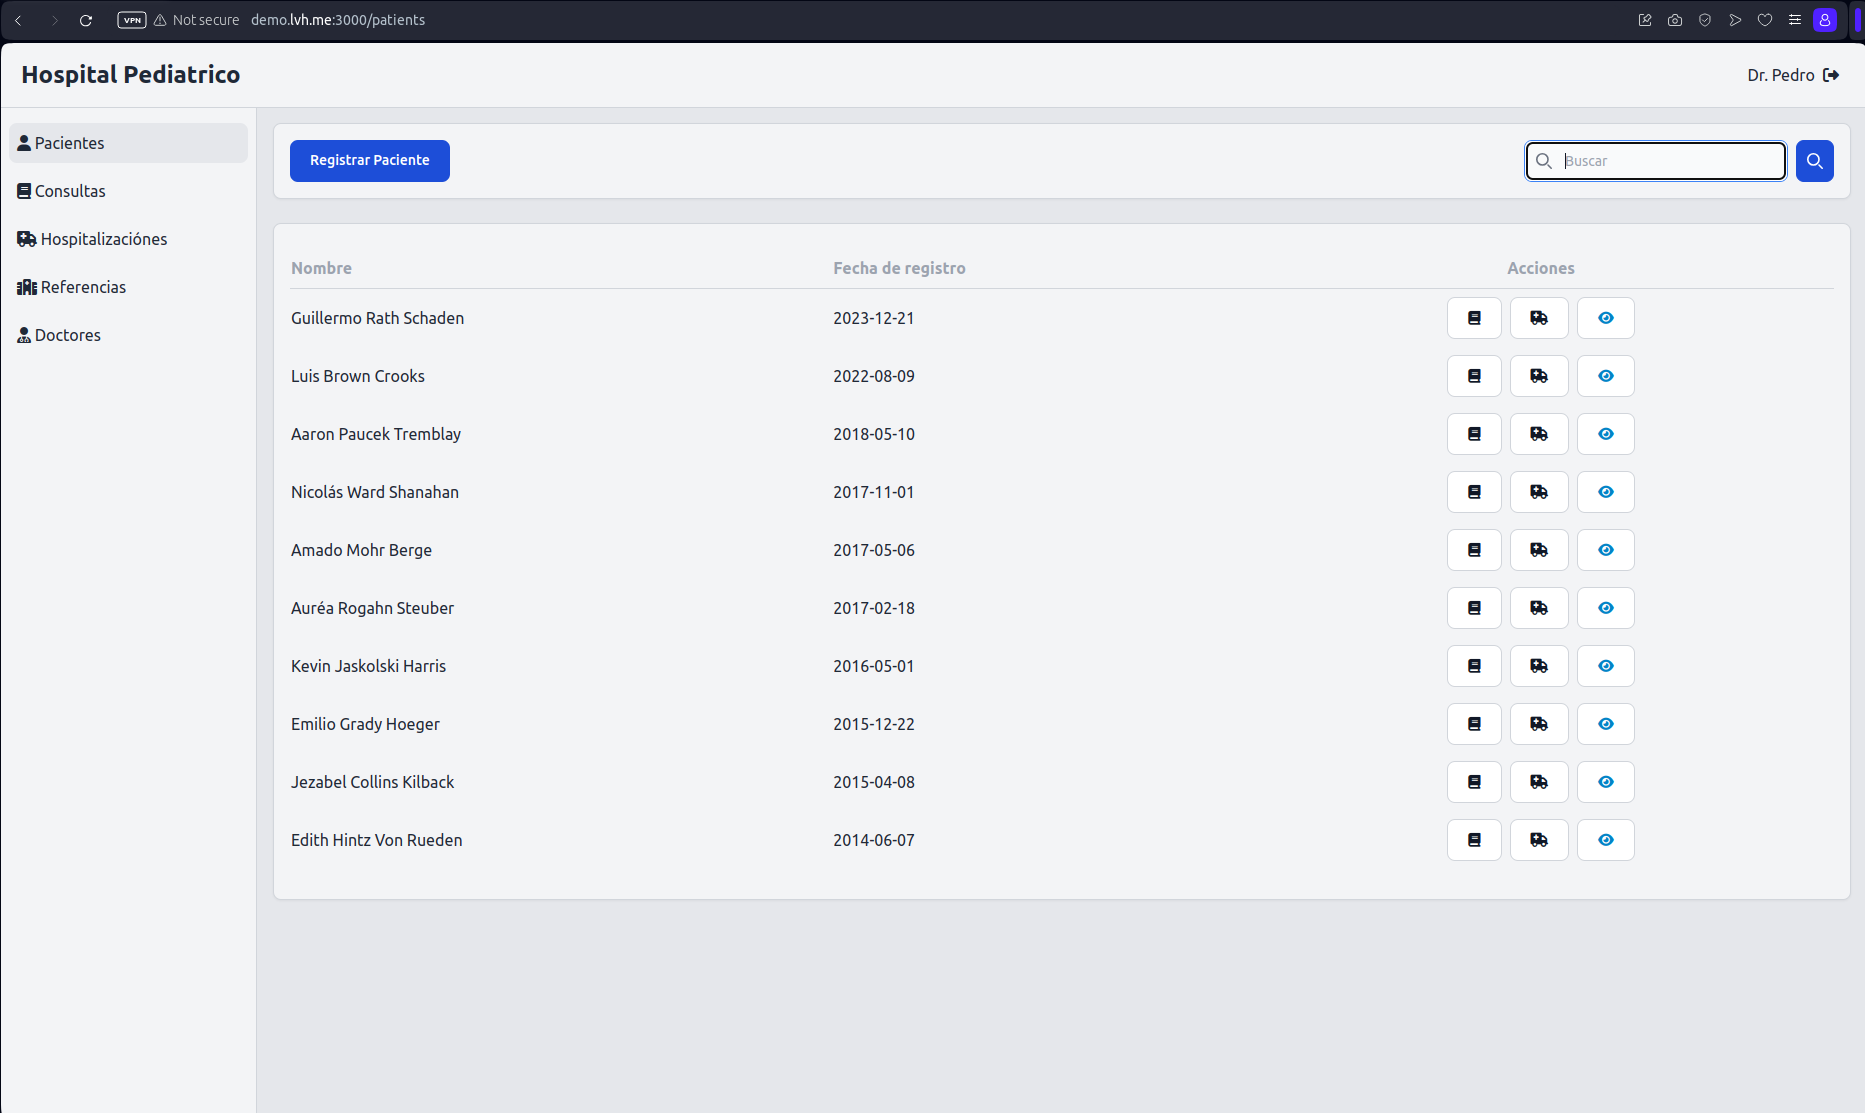Click the Dr. Pedro user name
The height and width of the screenshot is (1113, 1865).
(x=1780, y=75)
